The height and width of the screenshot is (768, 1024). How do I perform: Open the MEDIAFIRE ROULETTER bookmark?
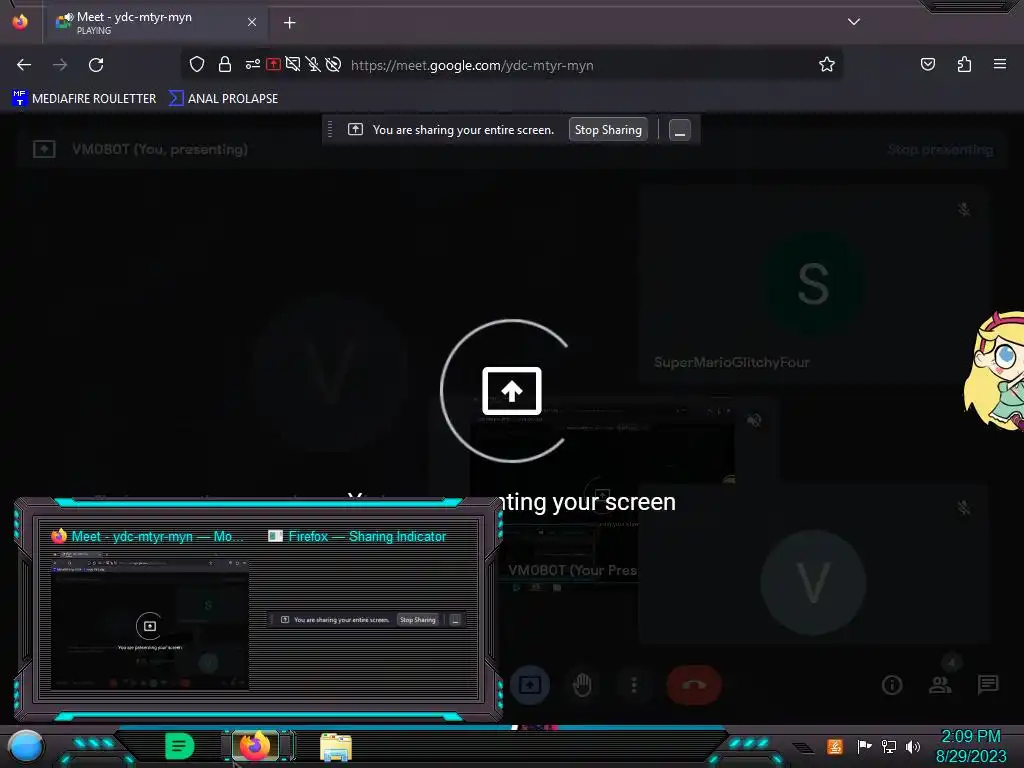(x=84, y=98)
